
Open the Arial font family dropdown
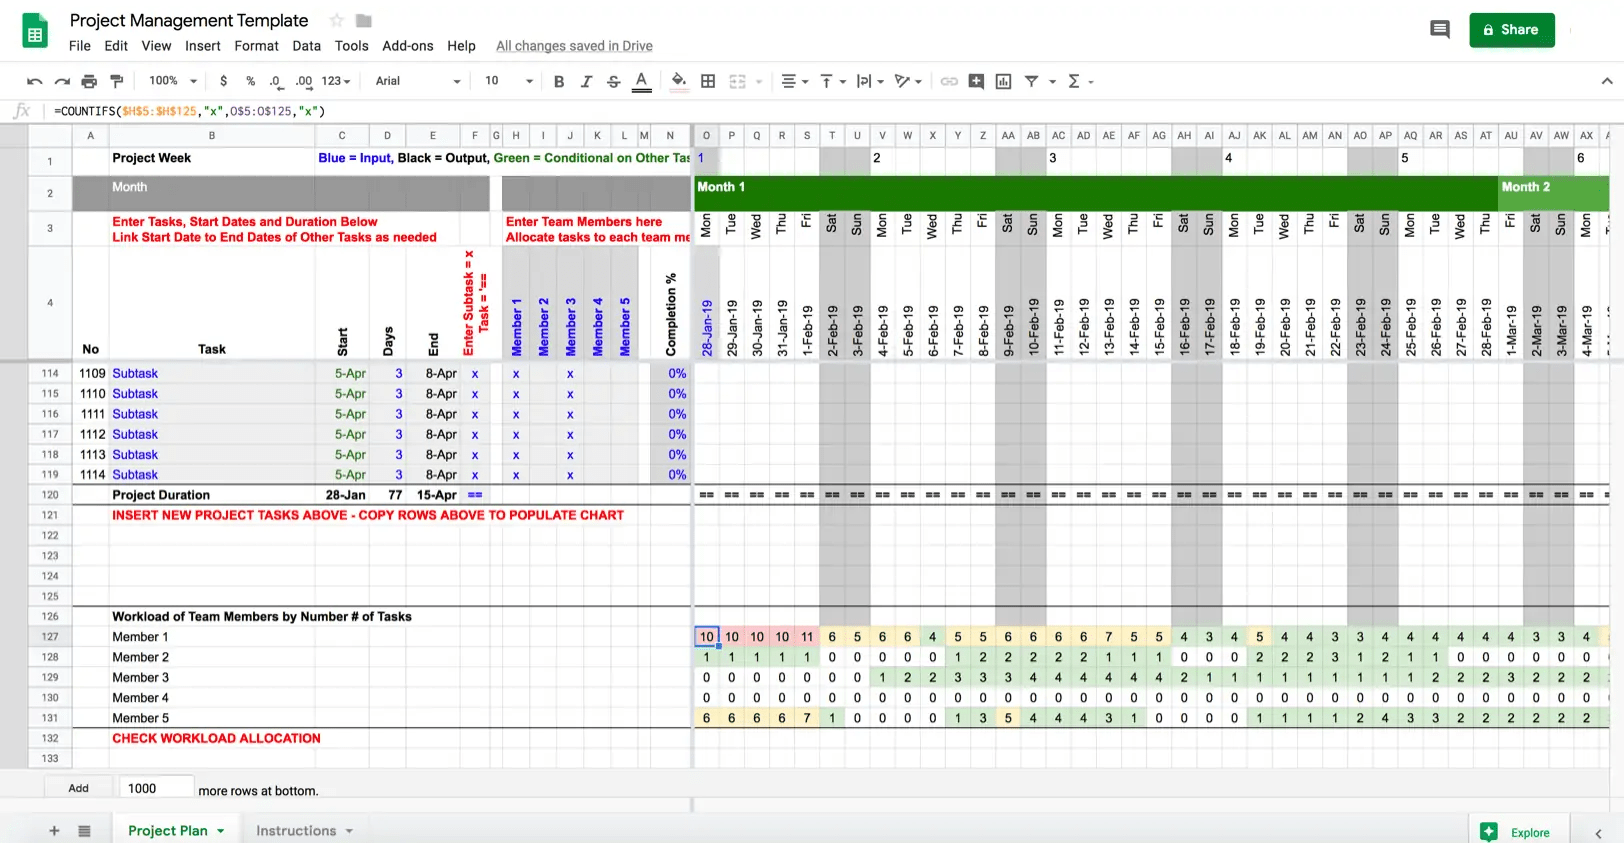coord(418,81)
